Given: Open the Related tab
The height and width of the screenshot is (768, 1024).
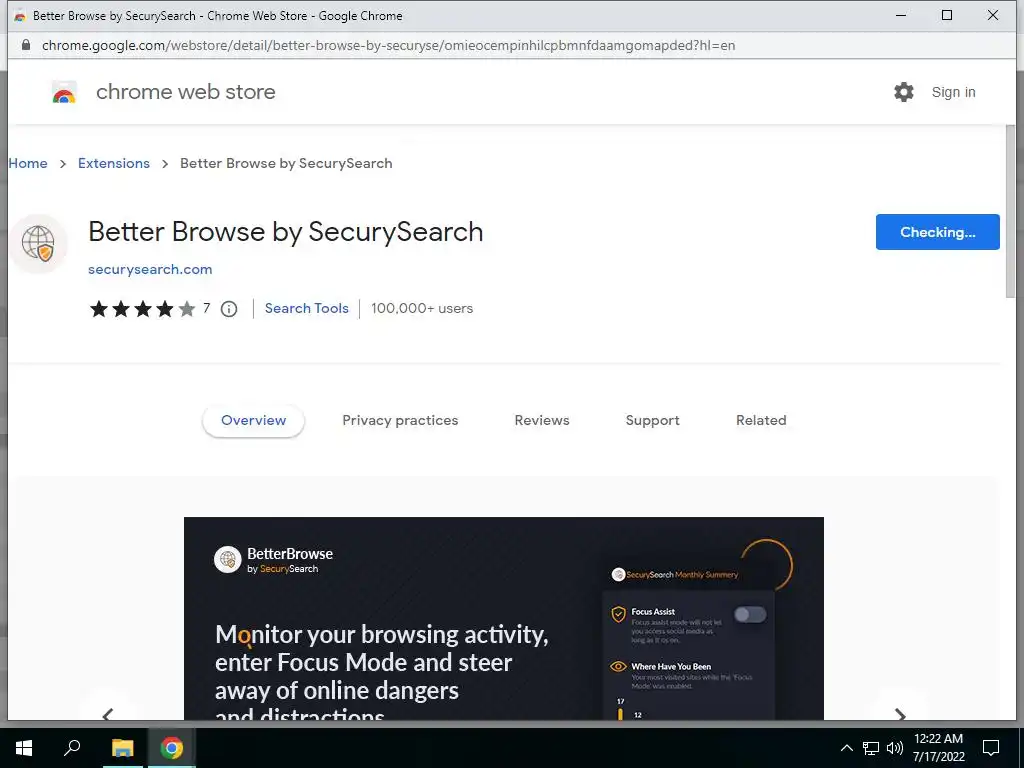Looking at the screenshot, I should [x=761, y=421].
